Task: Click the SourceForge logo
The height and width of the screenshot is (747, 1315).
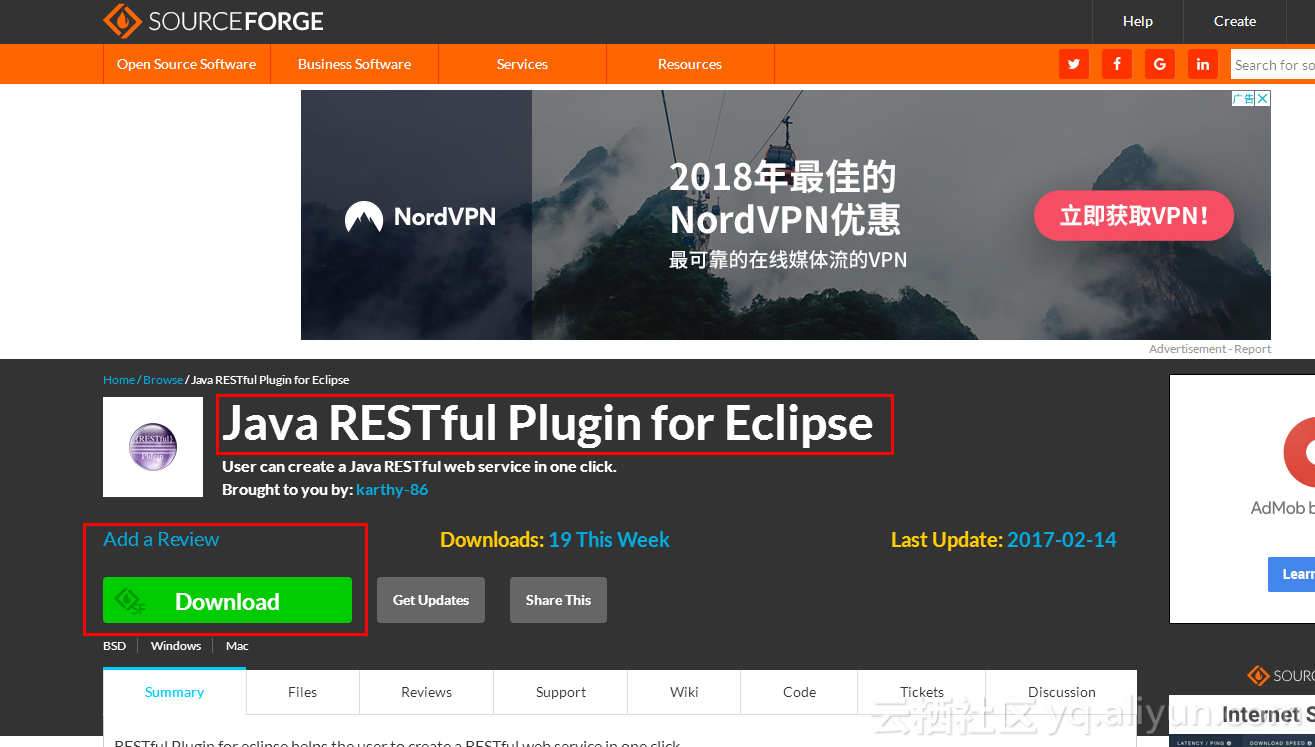Action: tap(213, 21)
